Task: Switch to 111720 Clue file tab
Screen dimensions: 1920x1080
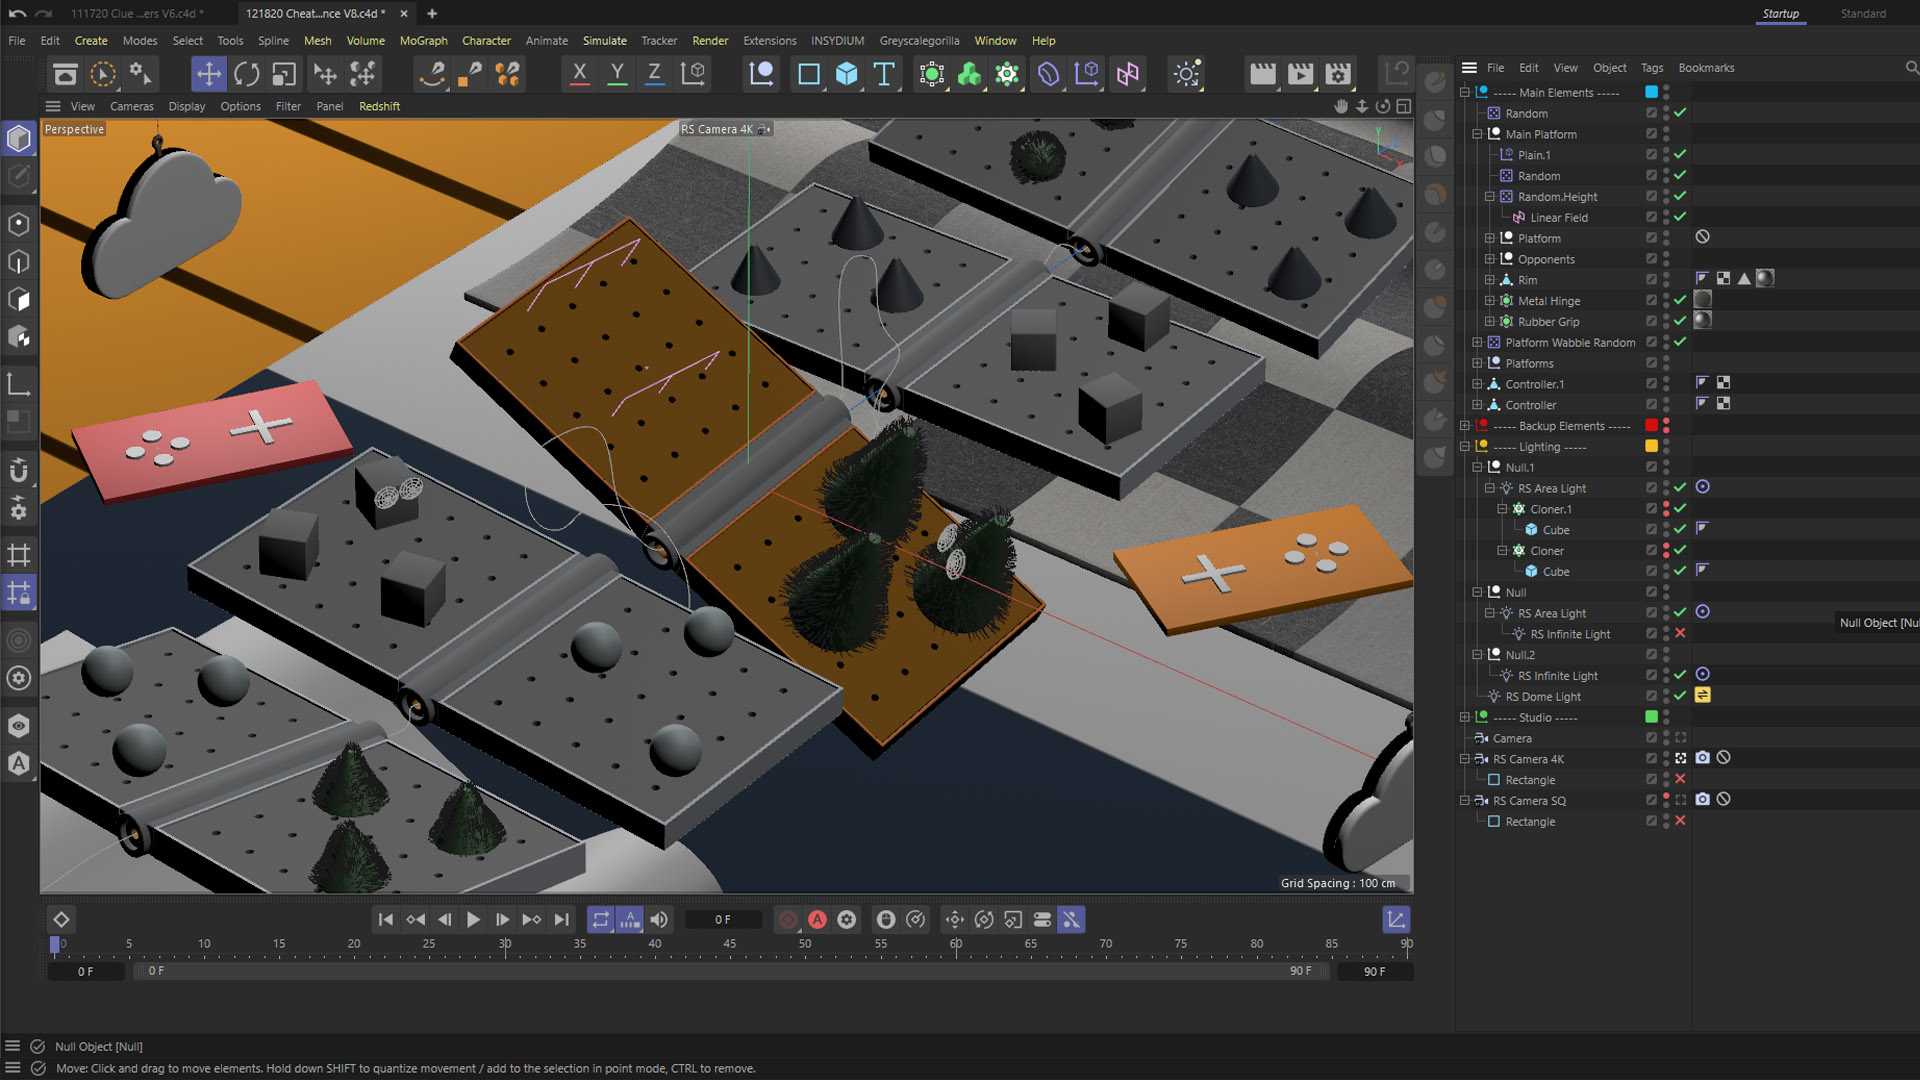Action: coord(137,14)
